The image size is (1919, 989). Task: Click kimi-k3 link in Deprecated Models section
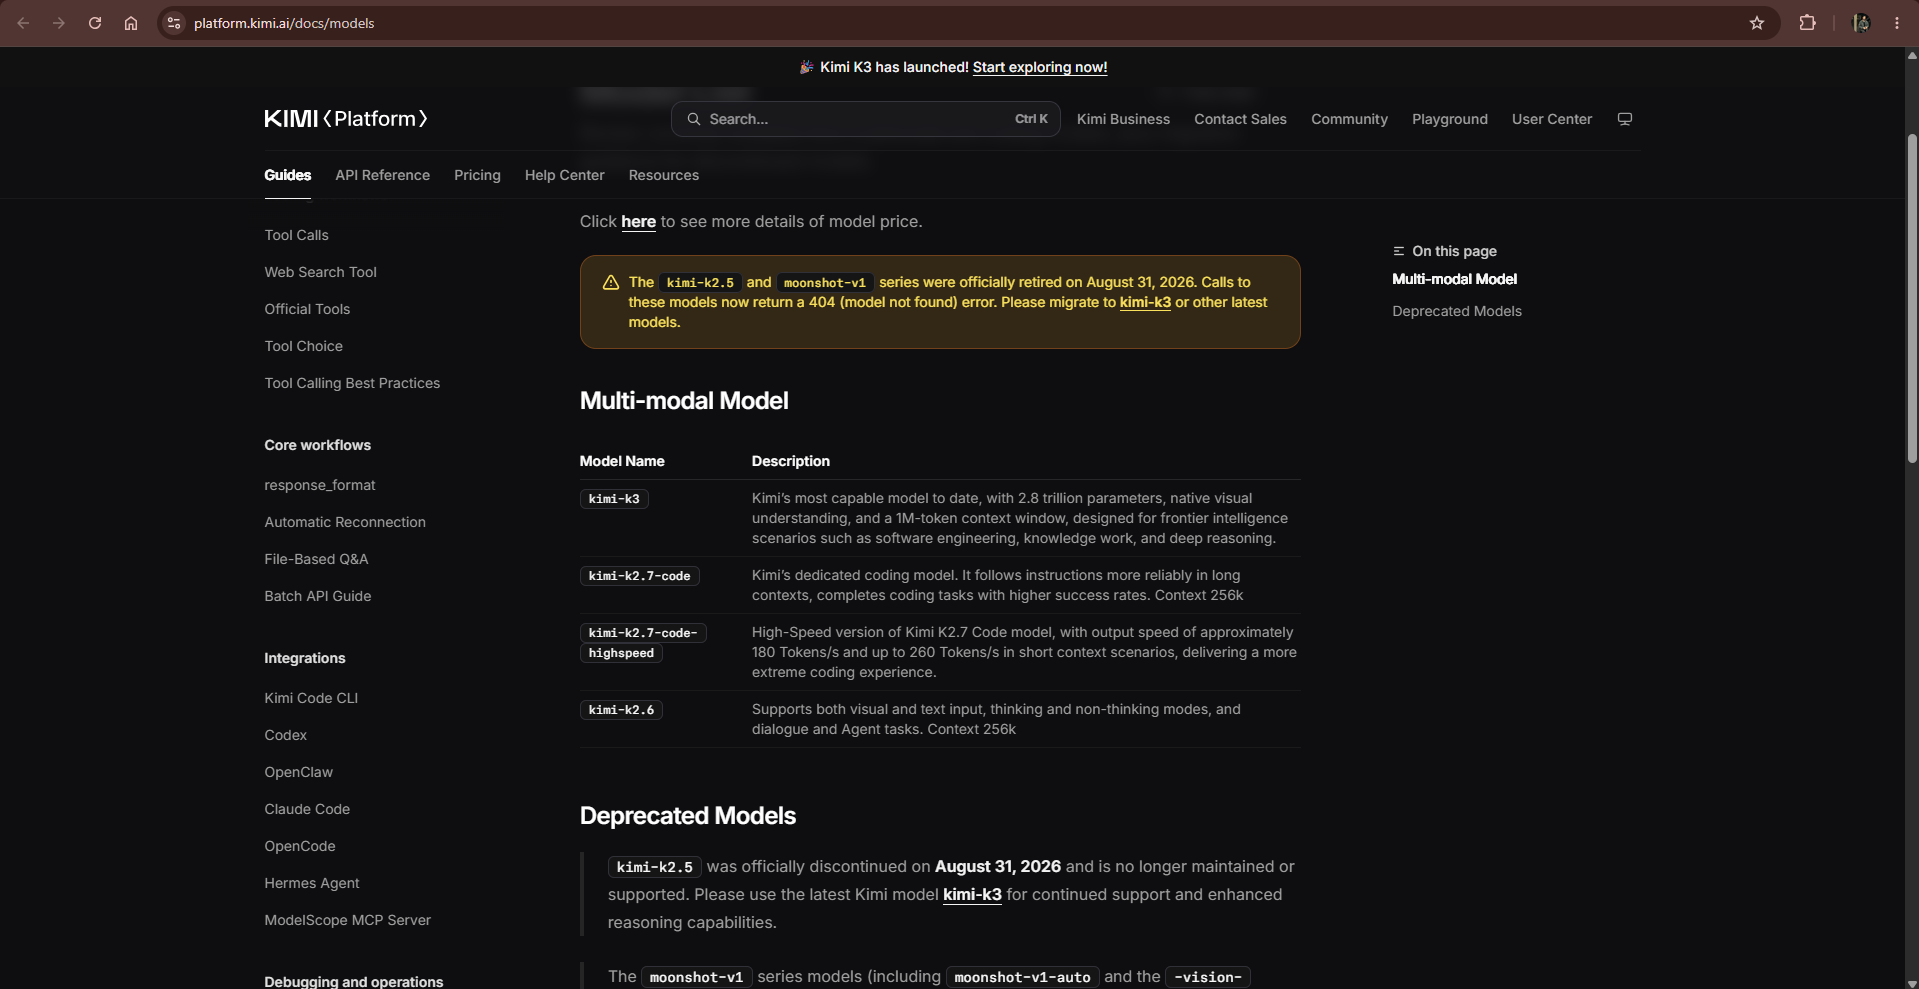[x=972, y=894]
